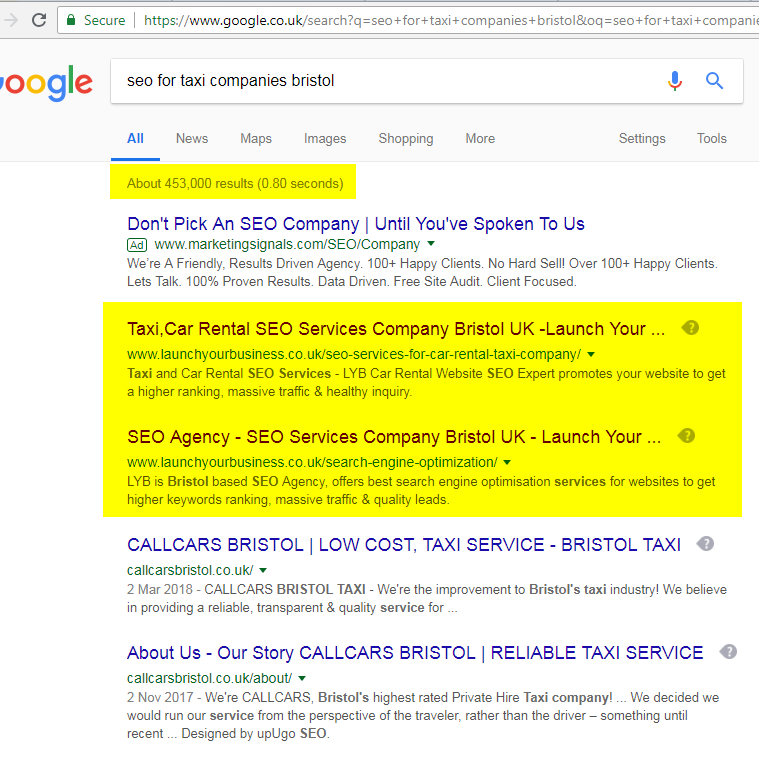Click the callcarsbristol.co.uk/ green URL
The image size is (759, 759).
pos(190,571)
